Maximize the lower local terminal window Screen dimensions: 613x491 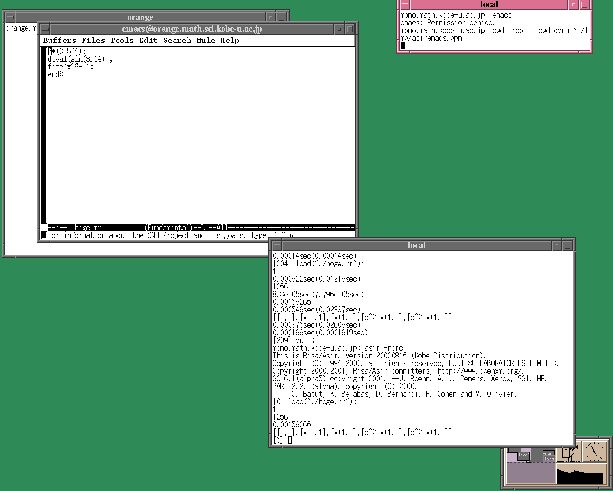click(x=567, y=245)
